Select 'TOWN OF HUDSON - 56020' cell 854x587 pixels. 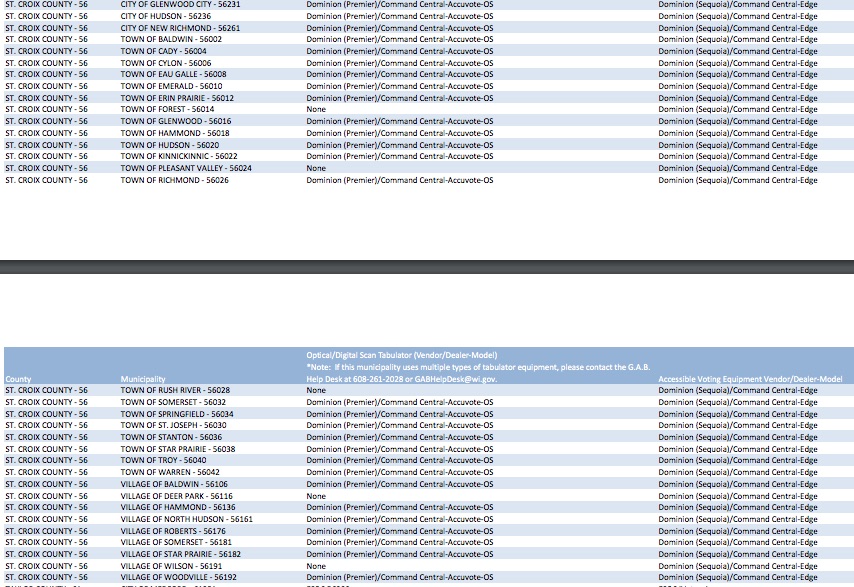pos(169,145)
